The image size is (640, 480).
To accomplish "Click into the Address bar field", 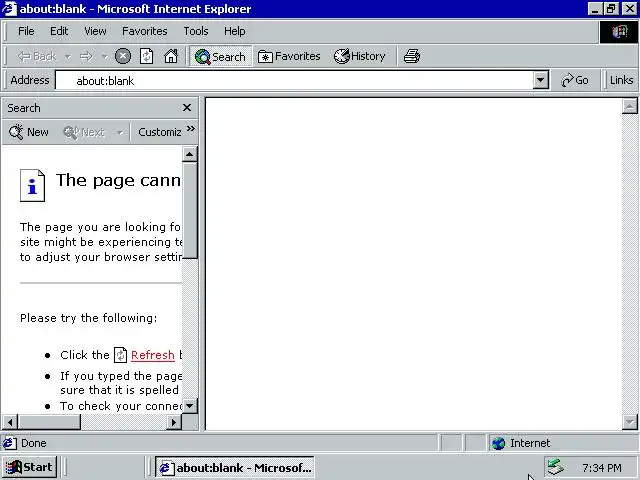I will pos(294,80).
